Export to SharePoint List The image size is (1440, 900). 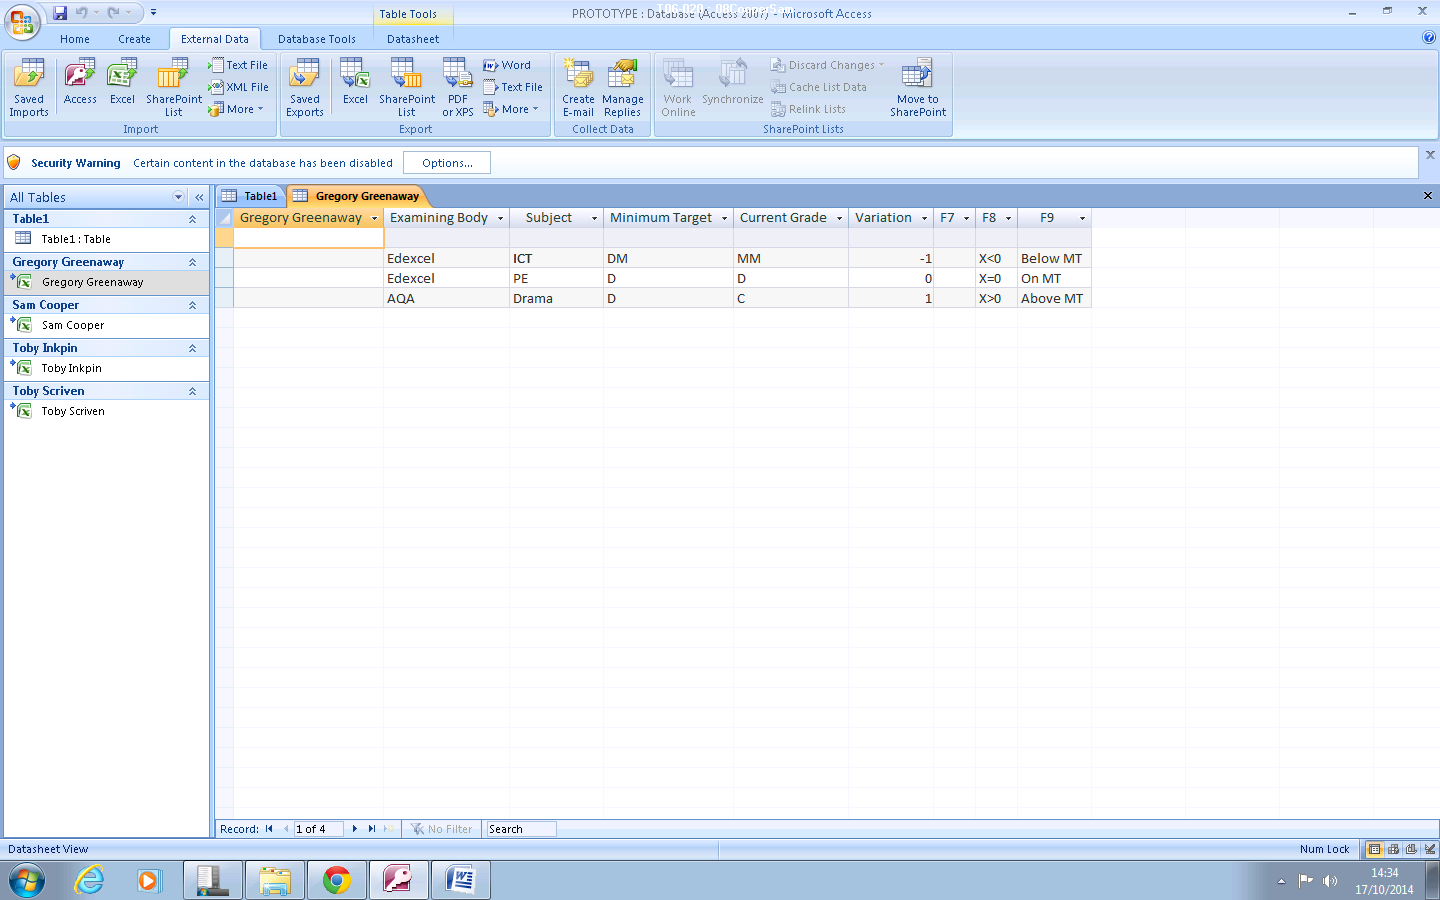(407, 88)
